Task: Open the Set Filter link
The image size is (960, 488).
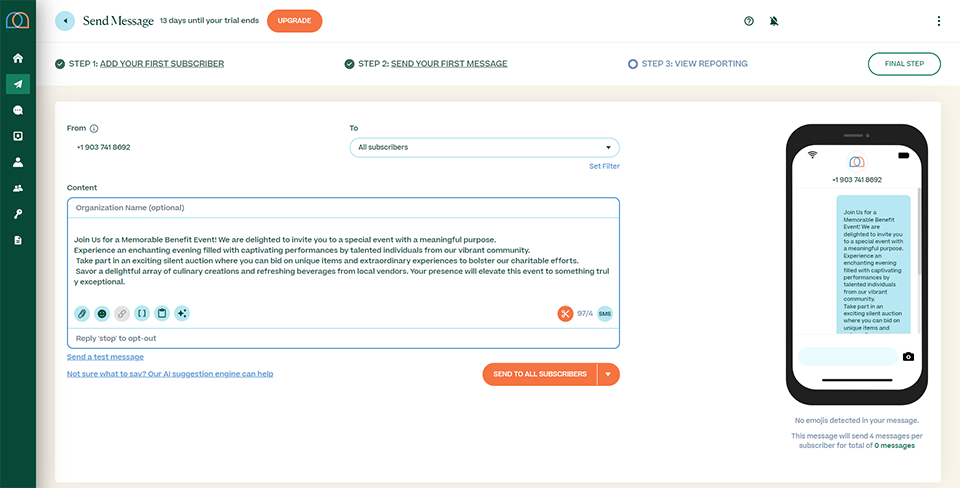Action: point(604,167)
